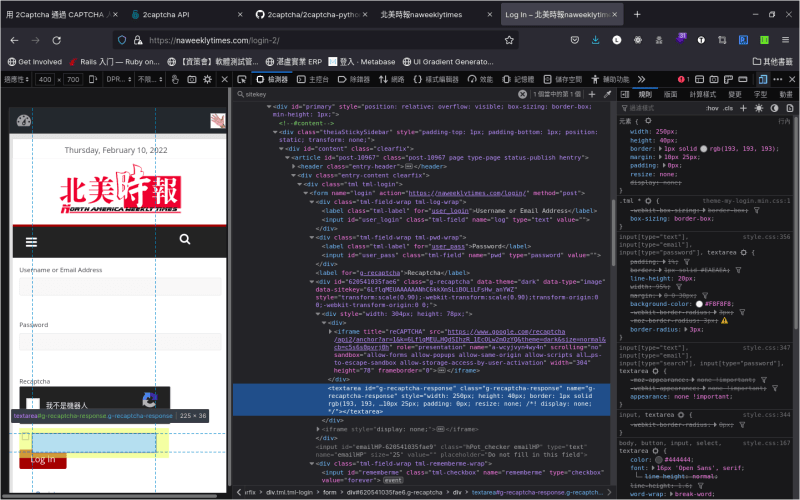
Task: Click the Get Involved bookmark
Action: pyautogui.click(x=35, y=62)
